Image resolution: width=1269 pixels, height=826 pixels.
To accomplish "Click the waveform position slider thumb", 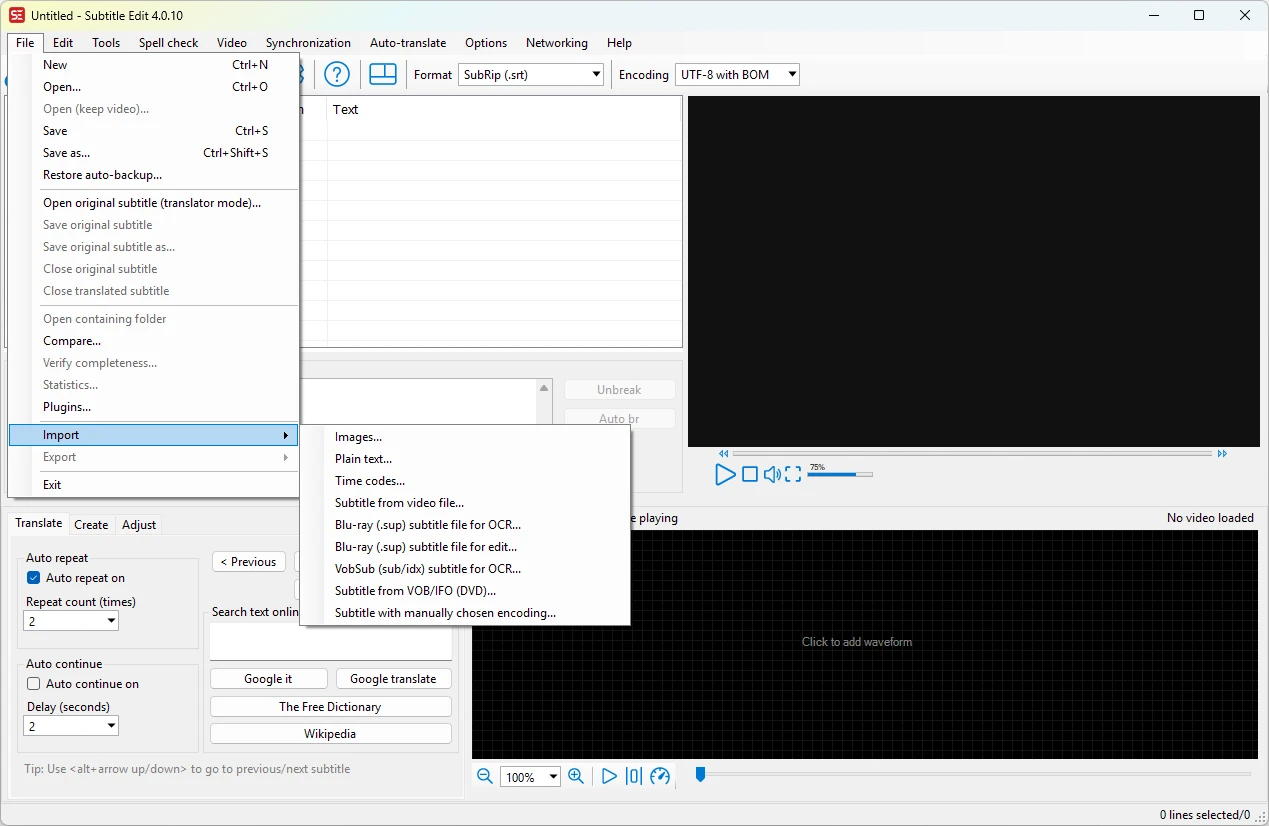I will pos(700,775).
